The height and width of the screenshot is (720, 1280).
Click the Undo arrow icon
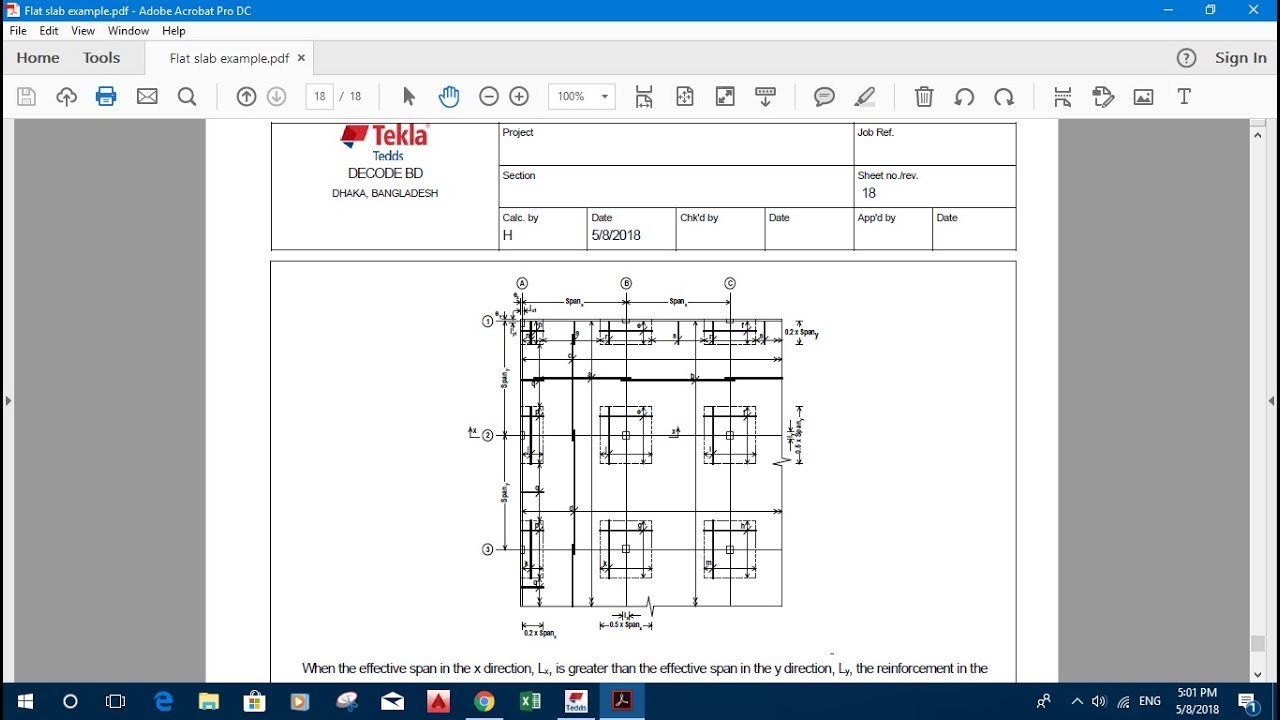[x=964, y=96]
